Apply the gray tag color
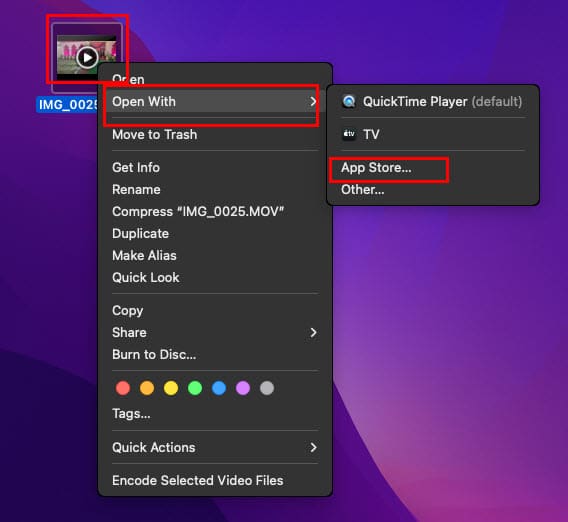The height and width of the screenshot is (522, 568). pyautogui.click(x=267, y=388)
